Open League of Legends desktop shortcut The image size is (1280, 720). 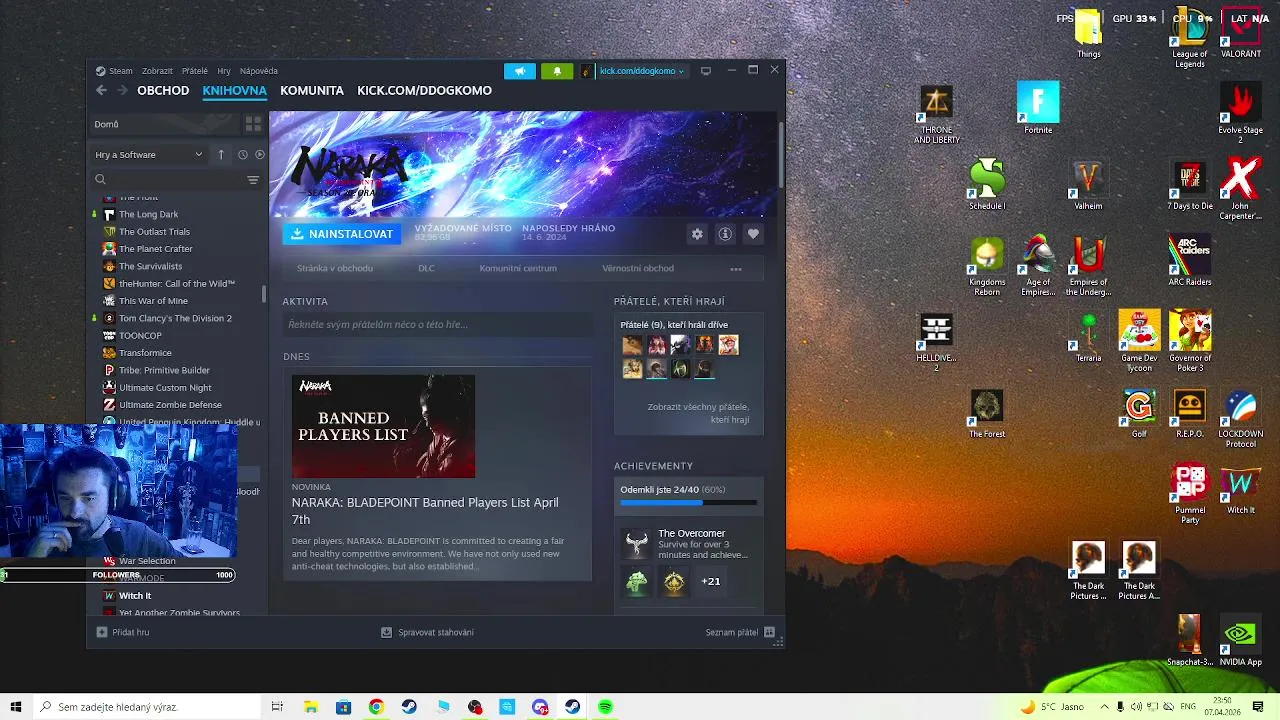(1190, 38)
